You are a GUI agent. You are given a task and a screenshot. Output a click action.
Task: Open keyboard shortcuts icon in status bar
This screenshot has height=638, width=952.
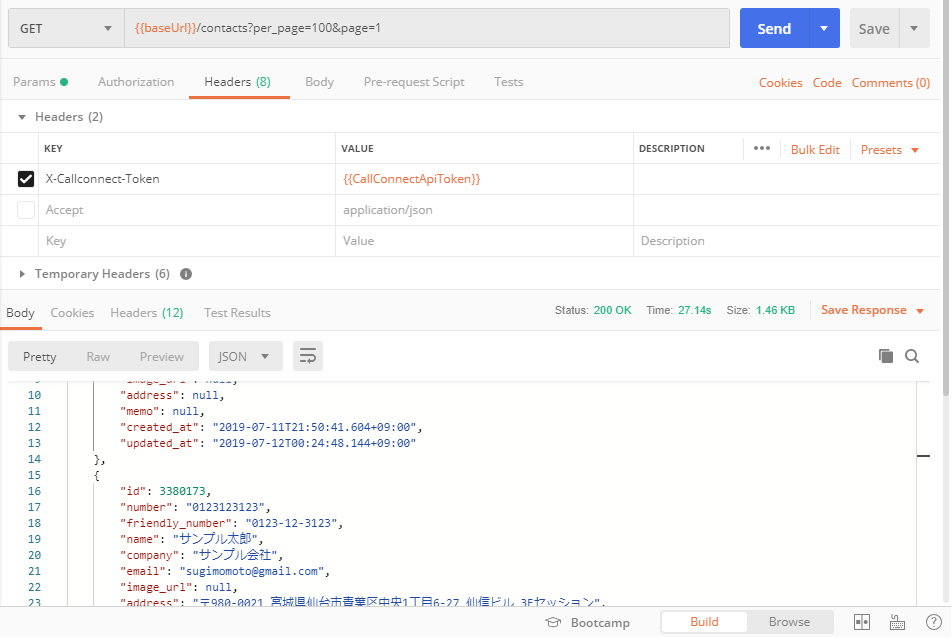tap(897, 622)
